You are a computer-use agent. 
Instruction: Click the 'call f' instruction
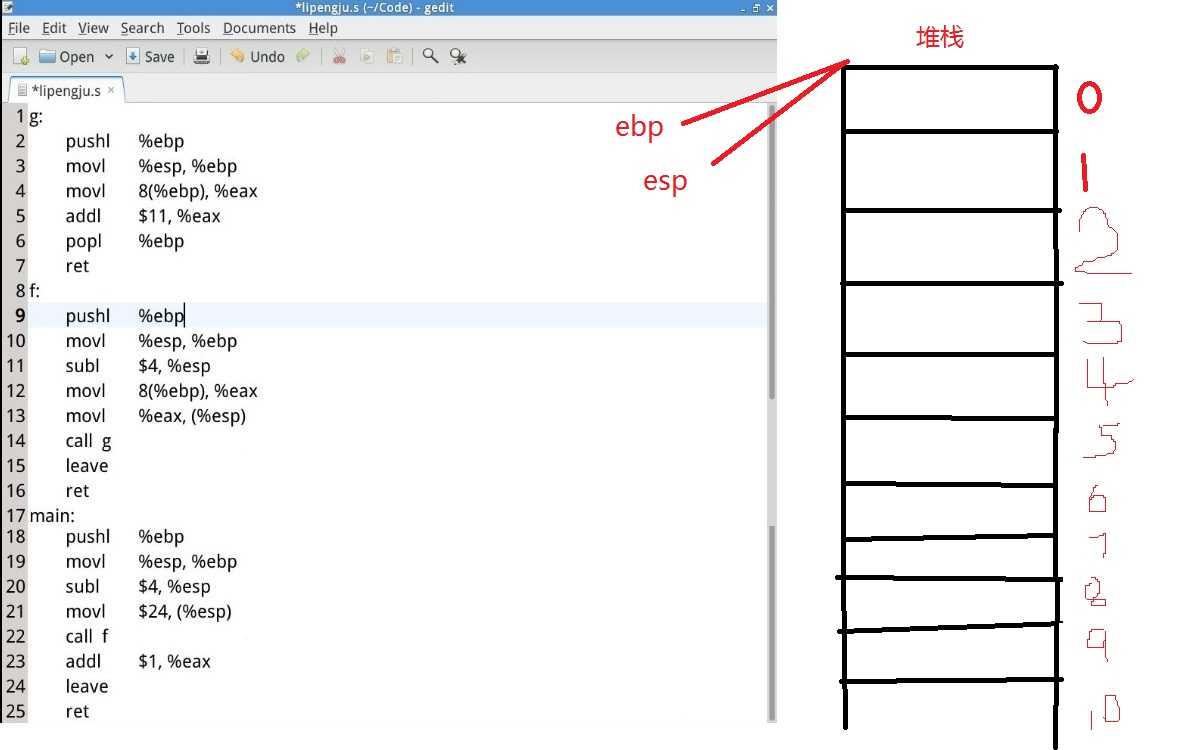(87, 636)
